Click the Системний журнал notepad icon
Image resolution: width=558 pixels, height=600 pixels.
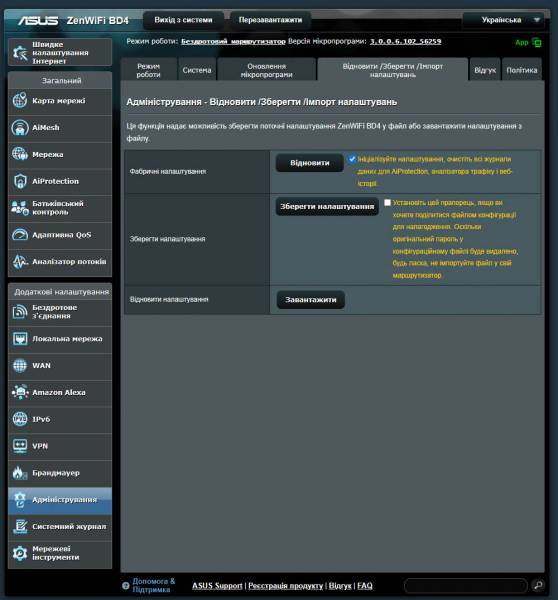coord(20,527)
